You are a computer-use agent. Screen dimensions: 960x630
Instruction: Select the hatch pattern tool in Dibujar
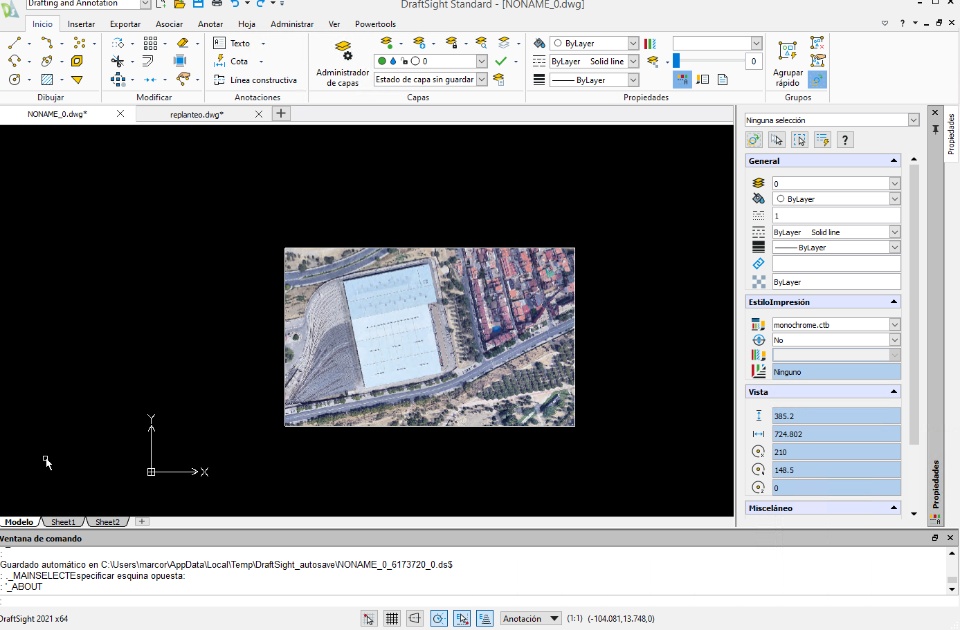tap(47, 80)
